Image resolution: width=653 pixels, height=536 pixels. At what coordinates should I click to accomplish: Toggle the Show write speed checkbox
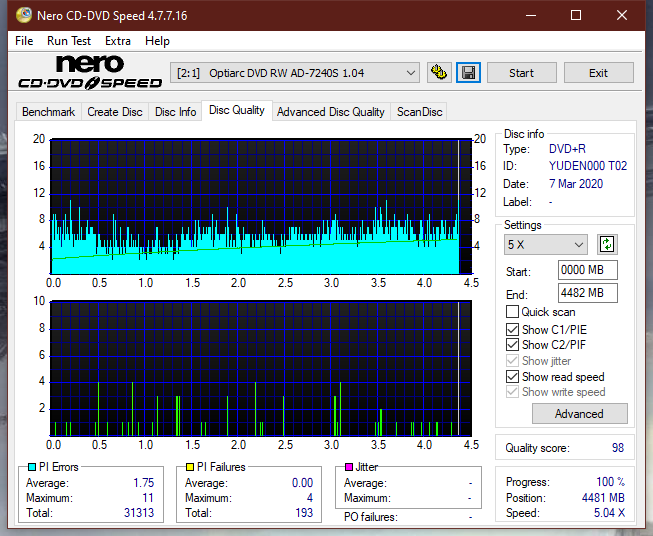[512, 392]
